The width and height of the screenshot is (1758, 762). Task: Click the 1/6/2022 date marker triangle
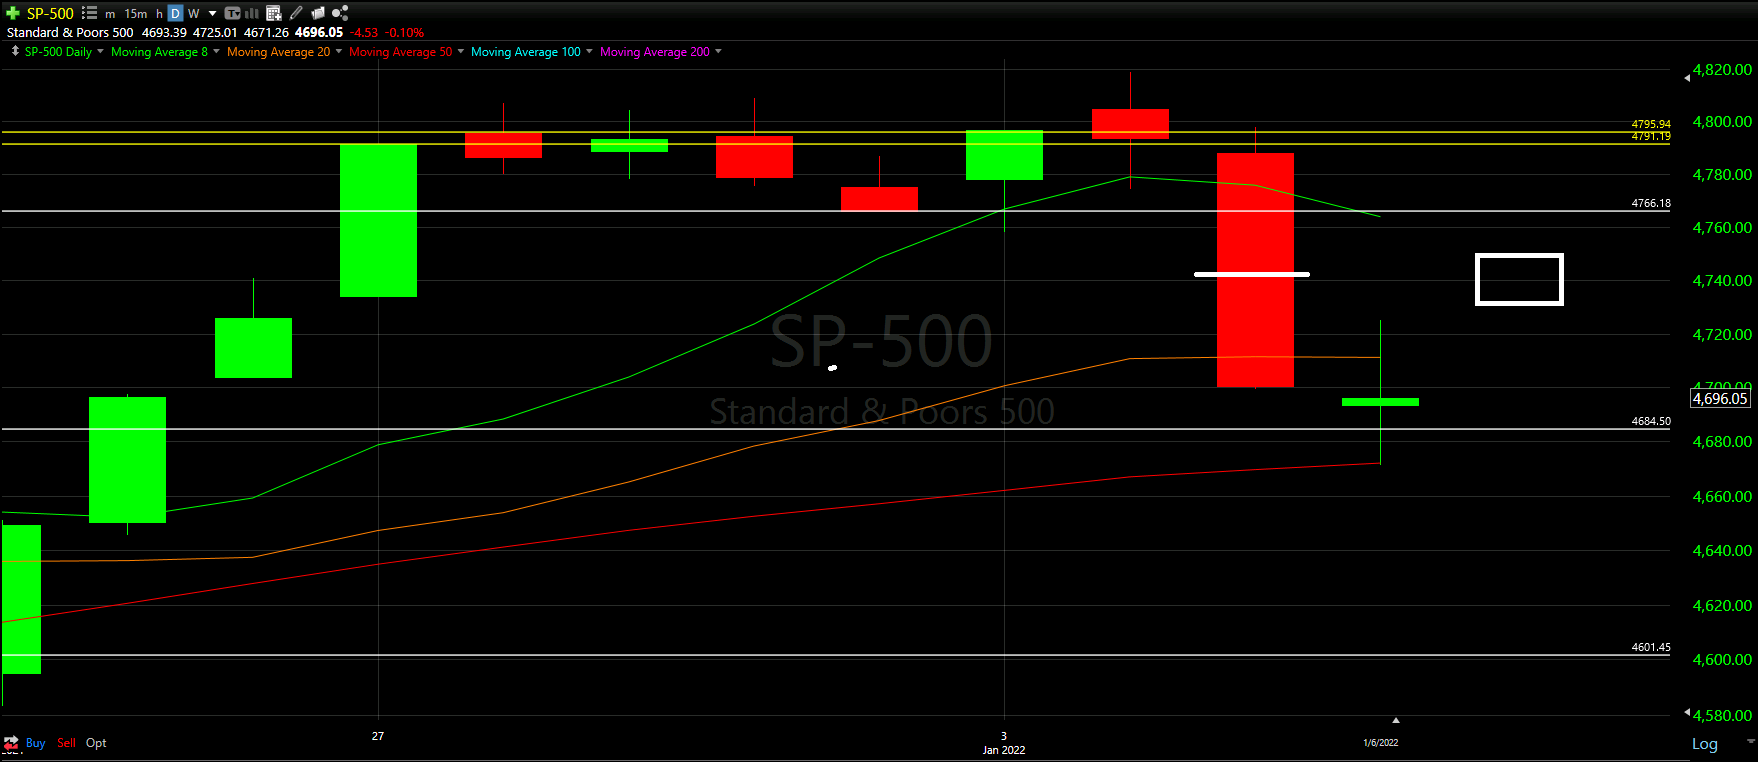(1395, 720)
